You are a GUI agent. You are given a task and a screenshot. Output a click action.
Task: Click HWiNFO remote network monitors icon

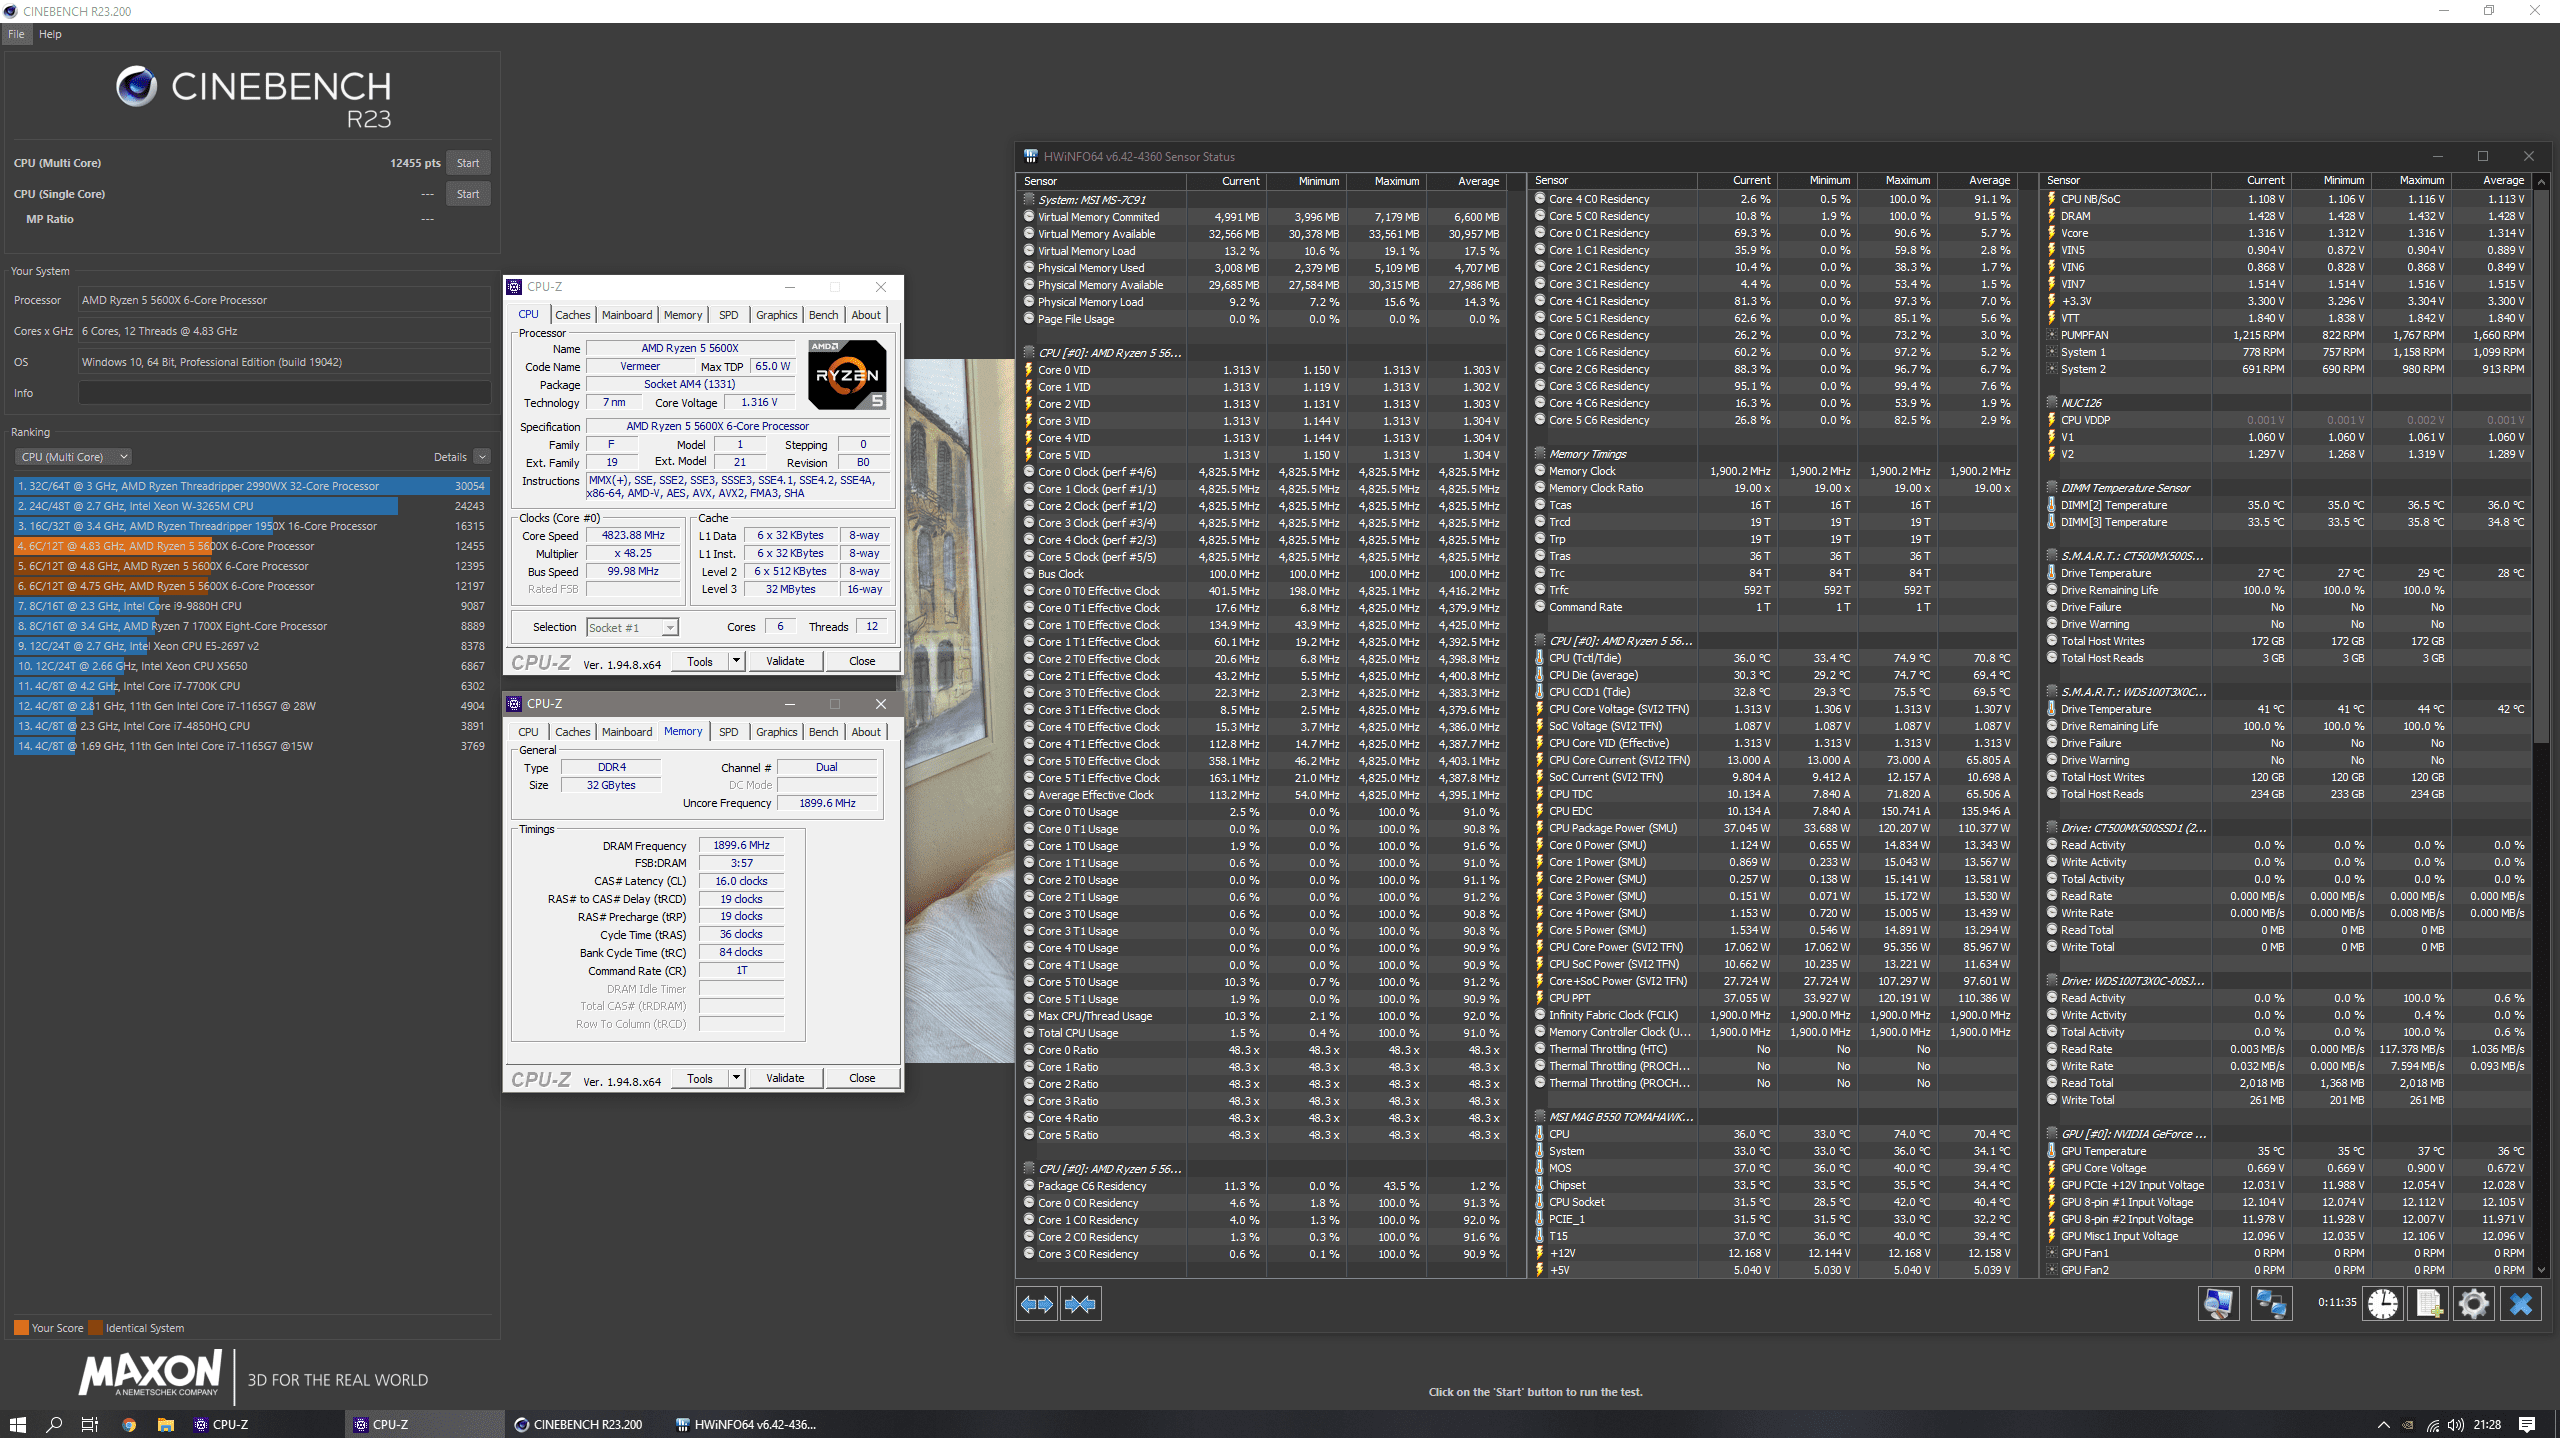point(2271,1304)
